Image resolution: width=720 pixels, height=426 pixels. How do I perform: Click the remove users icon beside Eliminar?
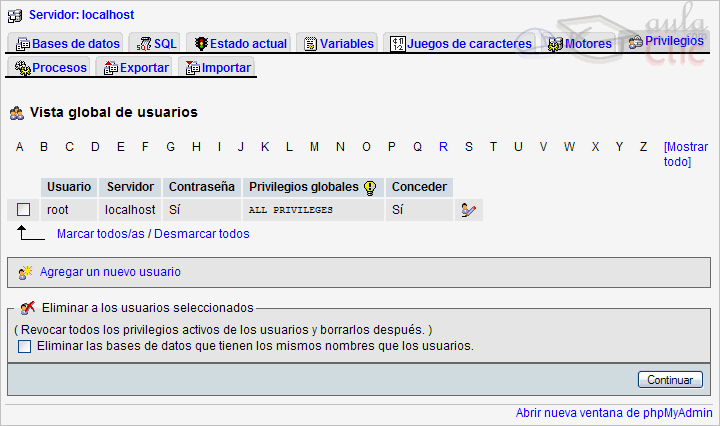click(x=28, y=308)
